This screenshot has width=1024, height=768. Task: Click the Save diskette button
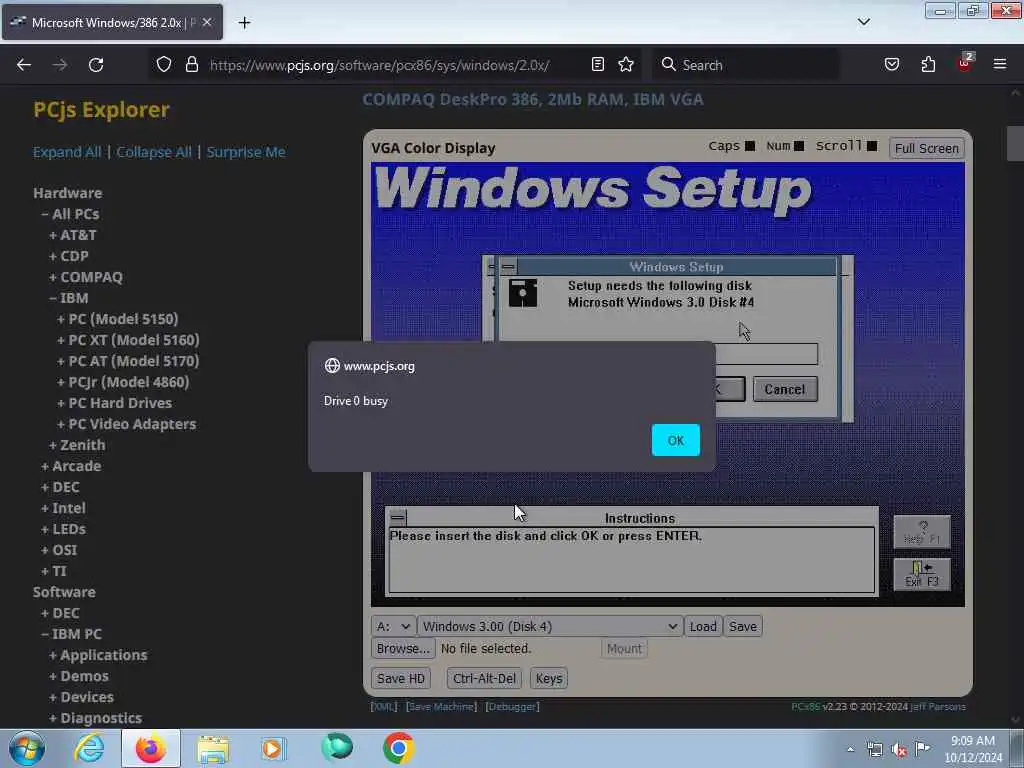(x=743, y=626)
